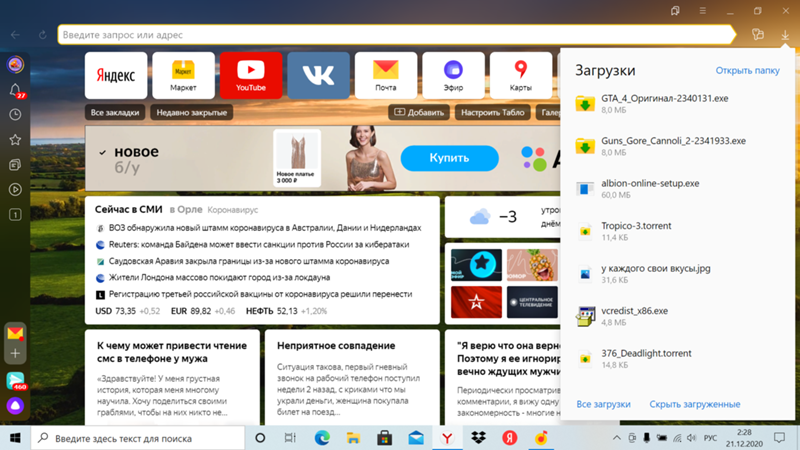Open notifications bell in sidebar
800x450 pixels.
15,90
